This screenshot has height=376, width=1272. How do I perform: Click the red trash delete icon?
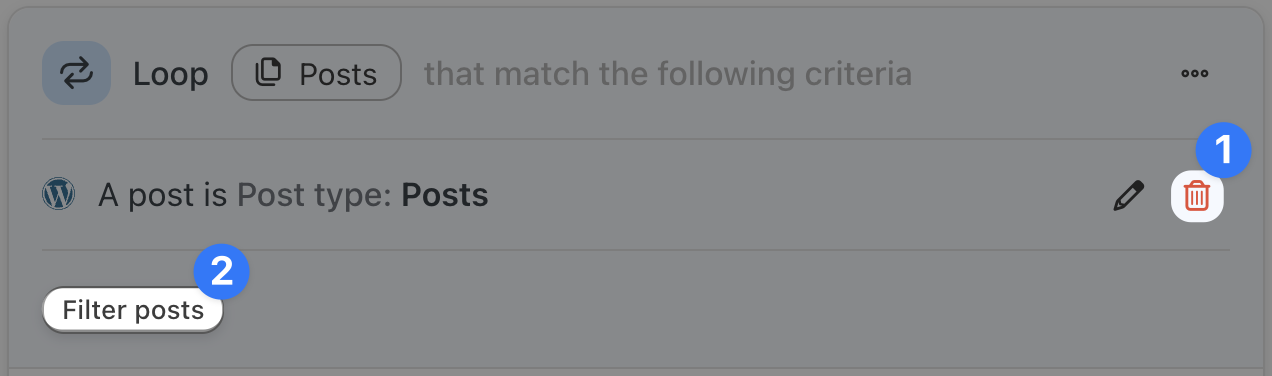(1196, 196)
